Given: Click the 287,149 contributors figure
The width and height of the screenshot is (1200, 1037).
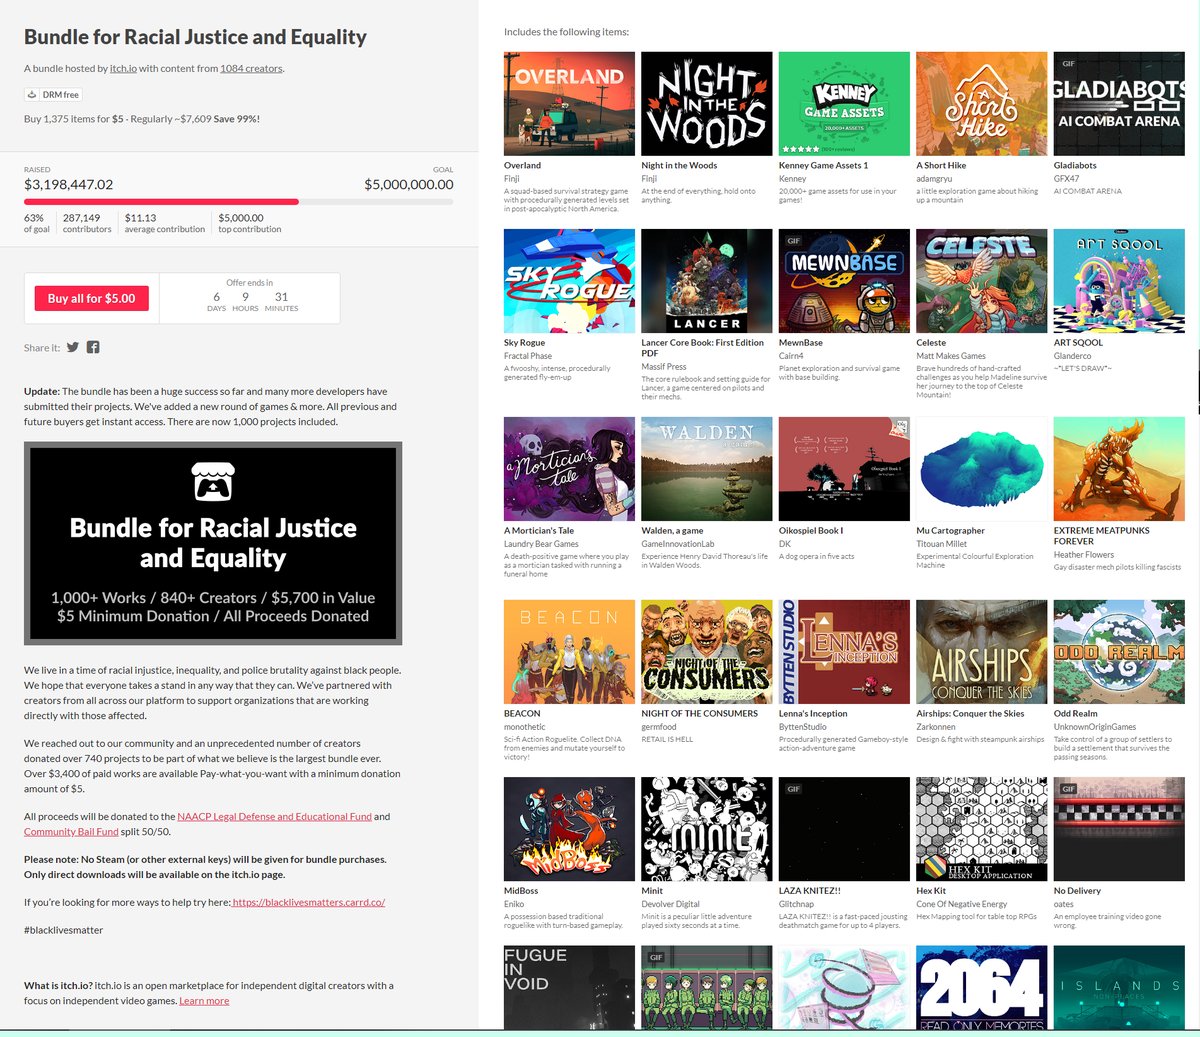Looking at the screenshot, I should (82, 218).
